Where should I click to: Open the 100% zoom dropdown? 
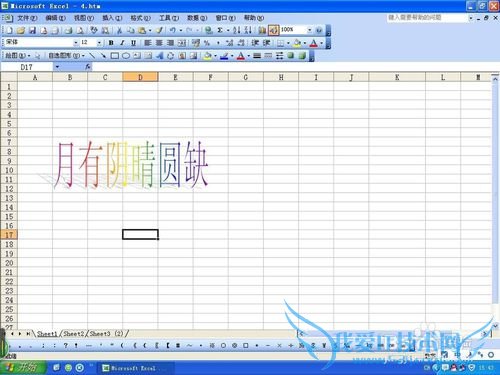[310, 31]
